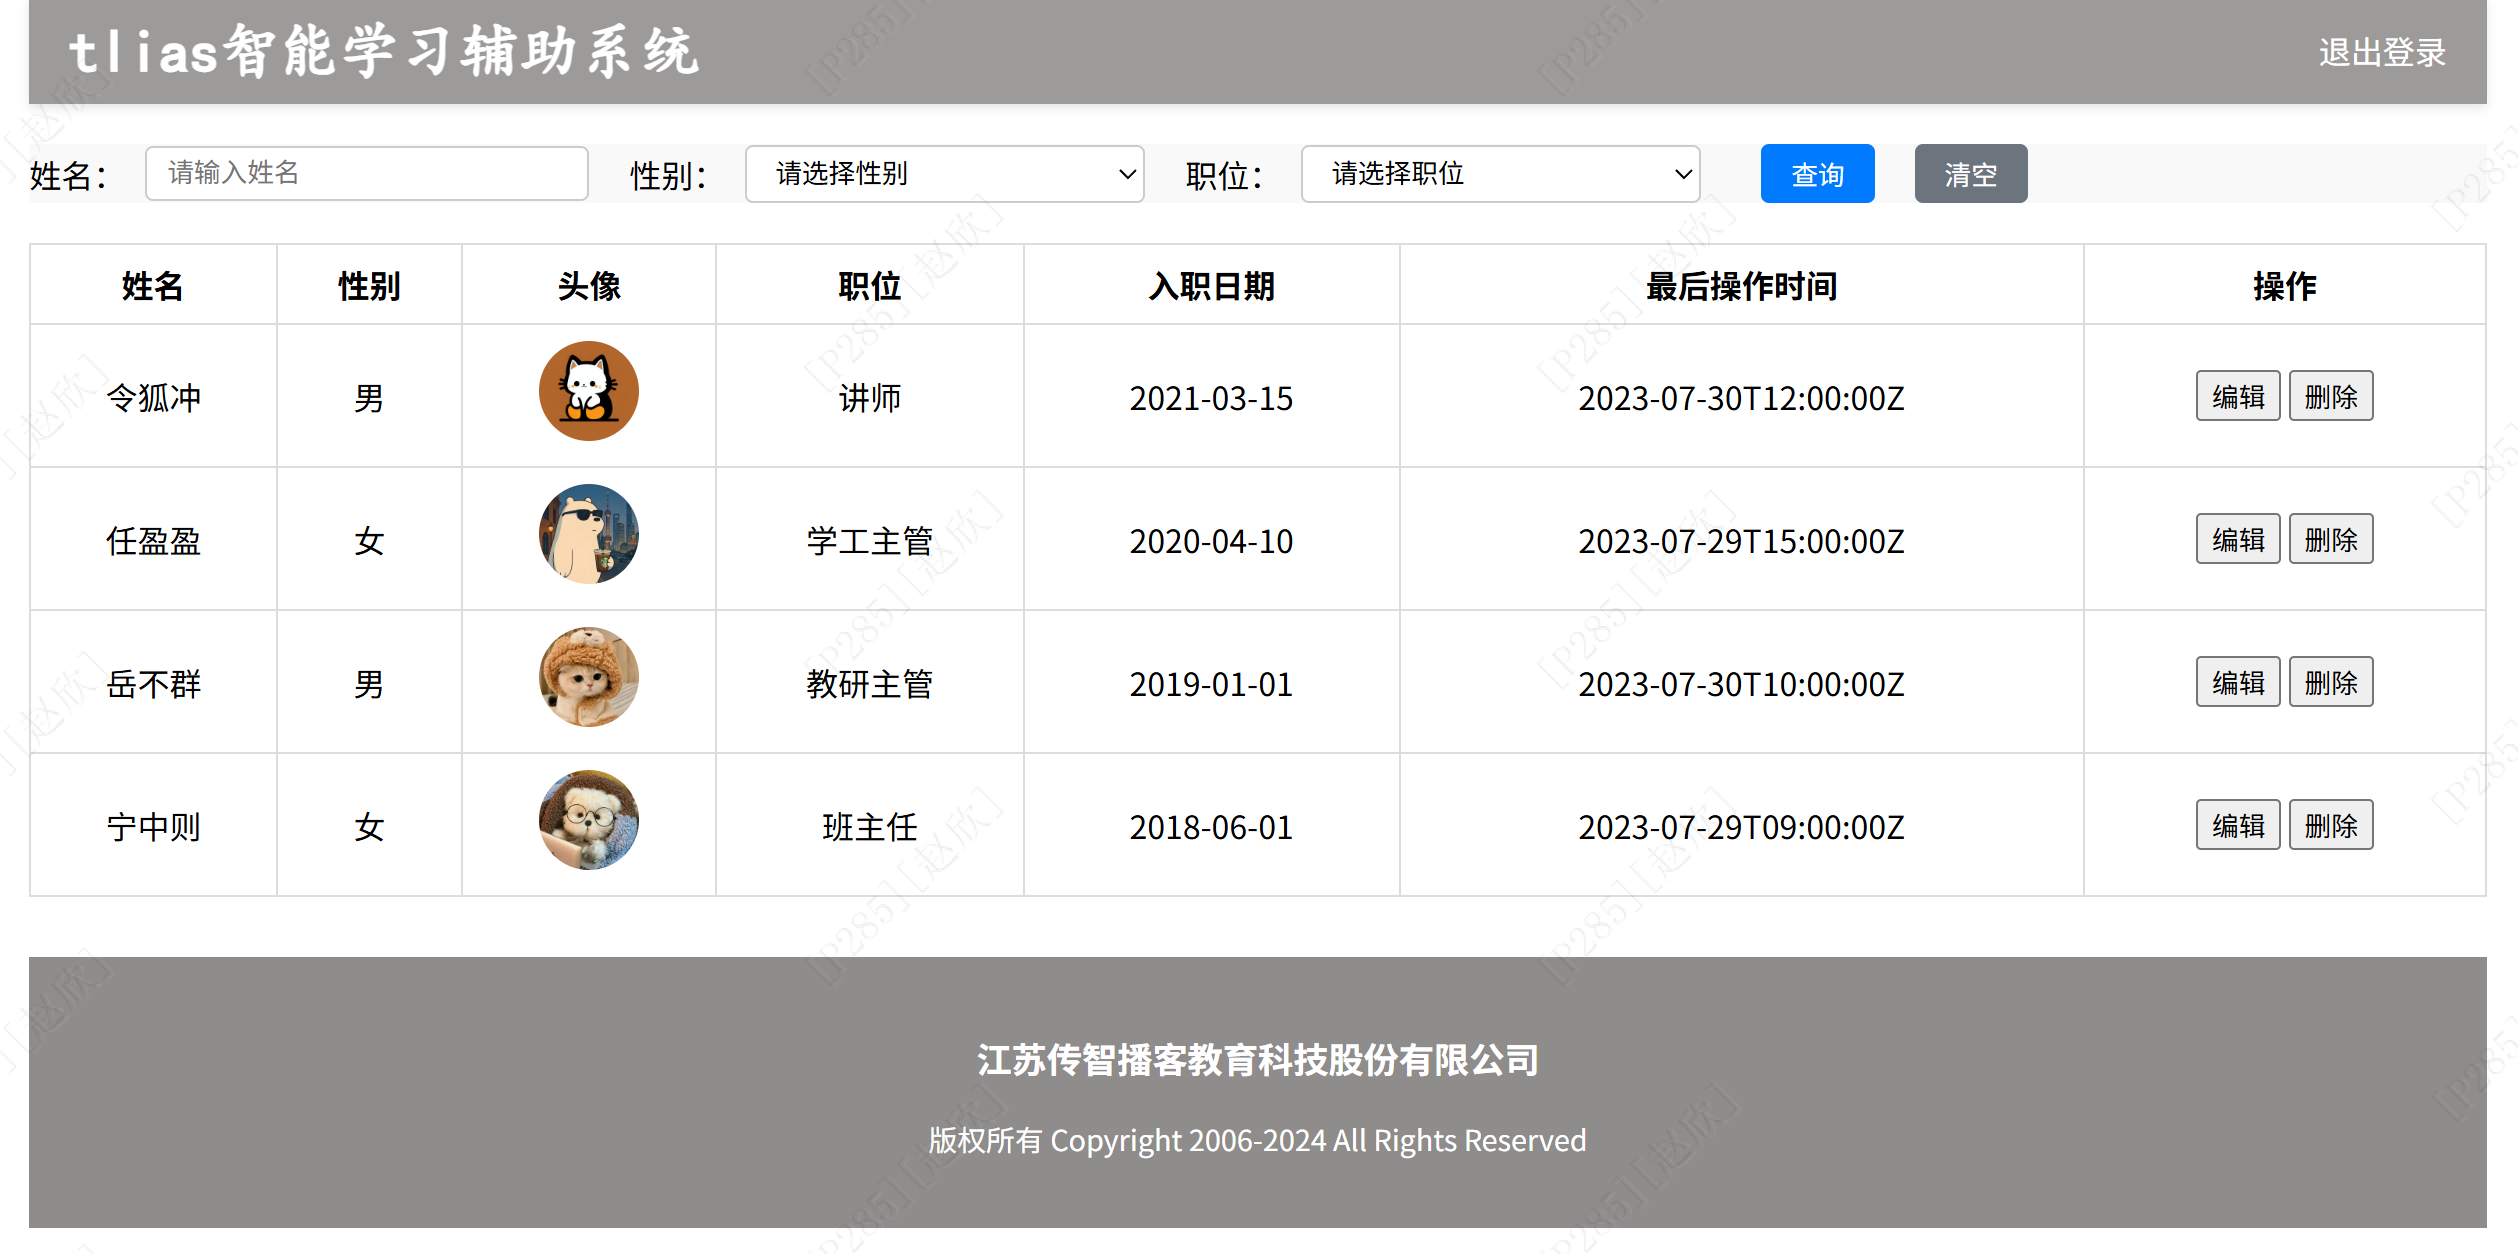Open the 职位 position dropdown

tap(1500, 174)
